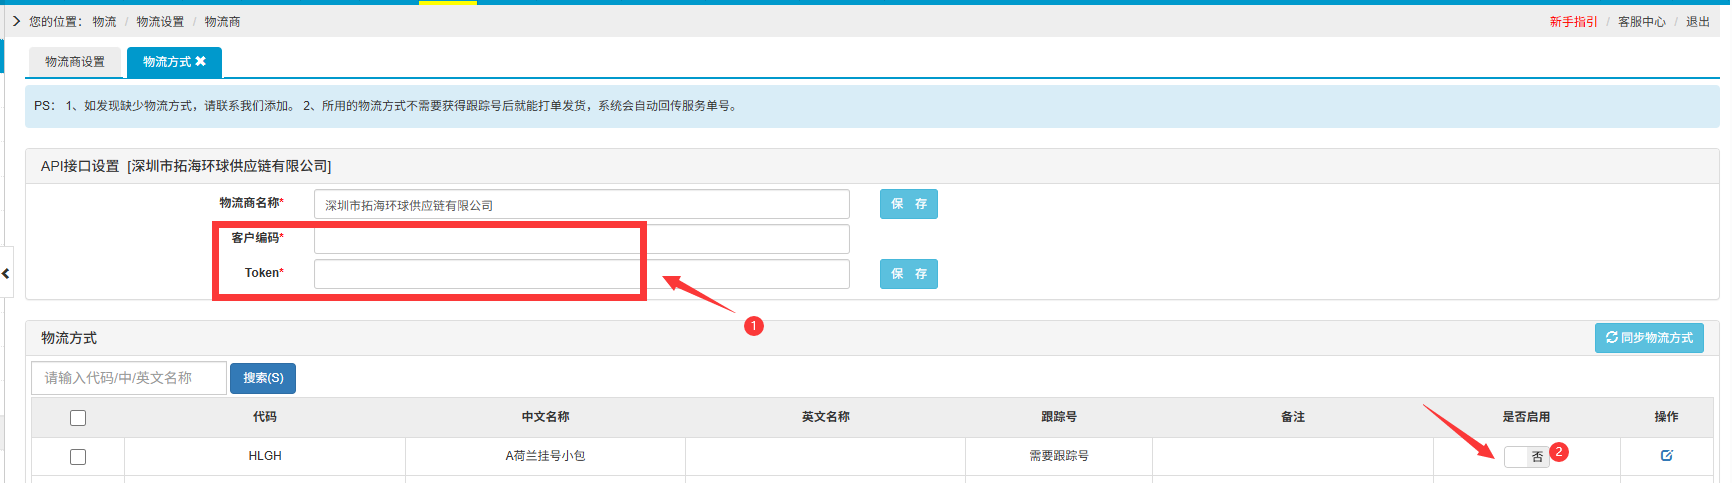
Task: Collapse the sidebar with the left arrow
Action: 6,273
